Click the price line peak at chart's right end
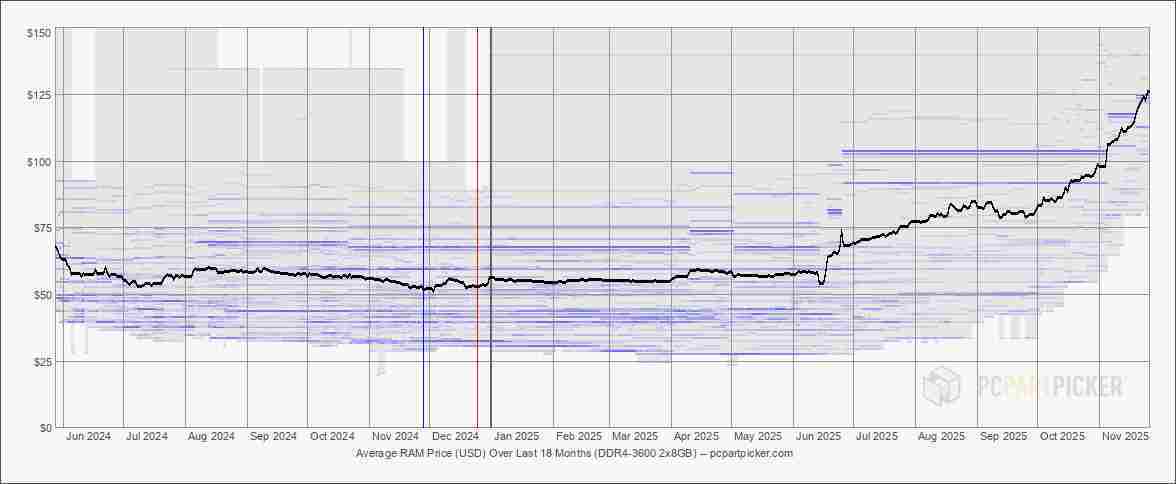 point(1148,92)
